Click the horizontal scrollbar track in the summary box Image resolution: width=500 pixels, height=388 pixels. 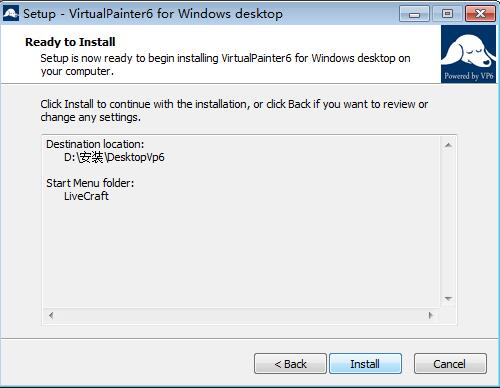coord(241,315)
